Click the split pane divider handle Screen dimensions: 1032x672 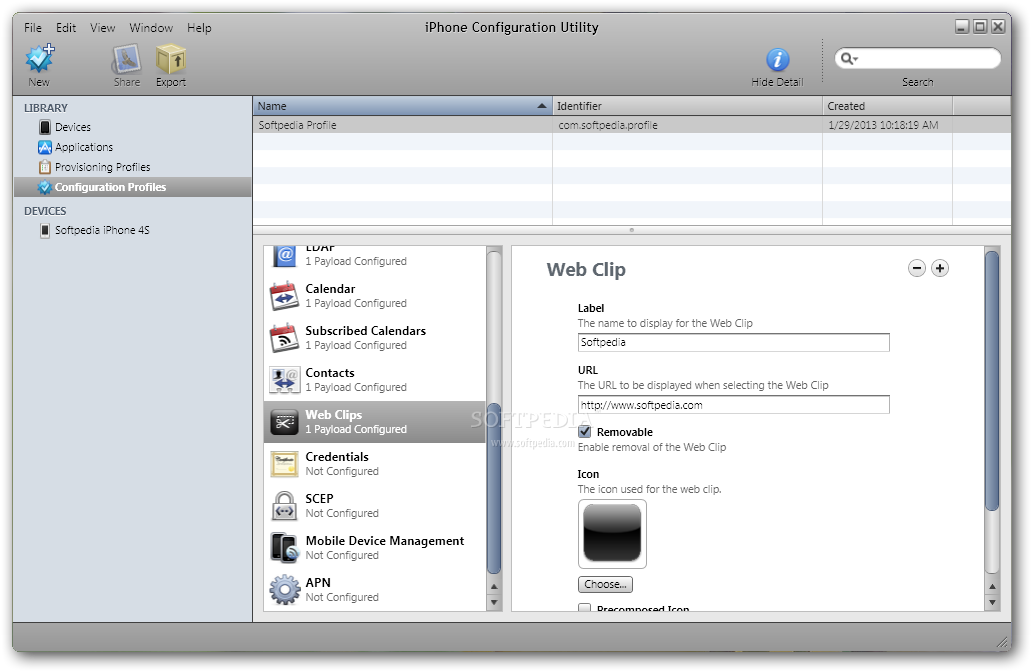[x=632, y=230]
